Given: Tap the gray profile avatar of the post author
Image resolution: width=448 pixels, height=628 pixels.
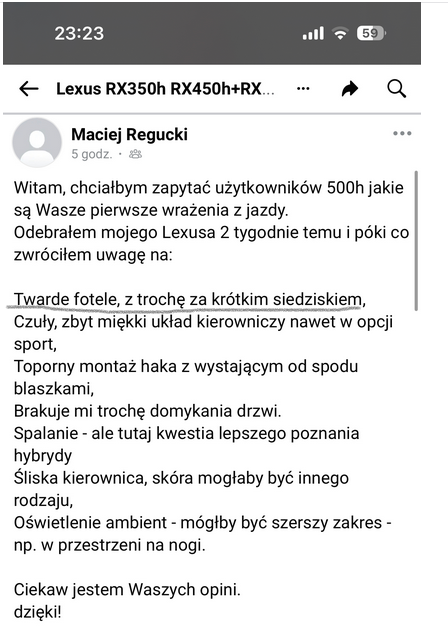Looking at the screenshot, I should (x=37, y=142).
